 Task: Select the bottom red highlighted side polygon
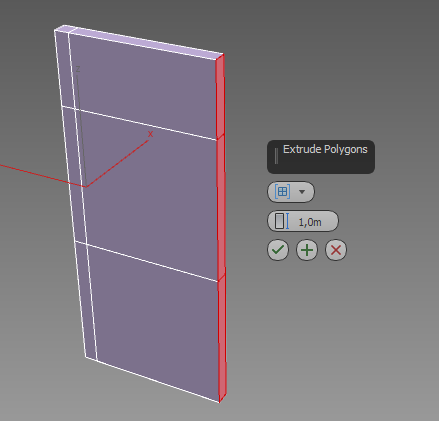coord(222,337)
